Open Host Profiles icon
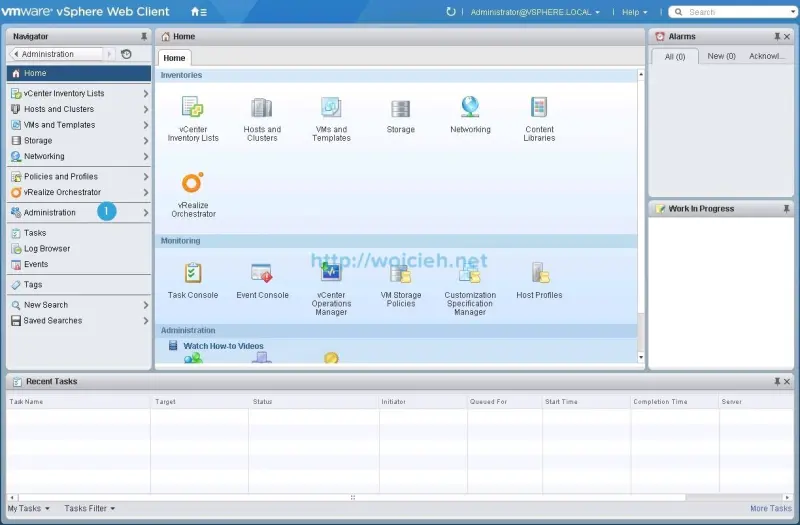The width and height of the screenshot is (800, 525). 540,273
